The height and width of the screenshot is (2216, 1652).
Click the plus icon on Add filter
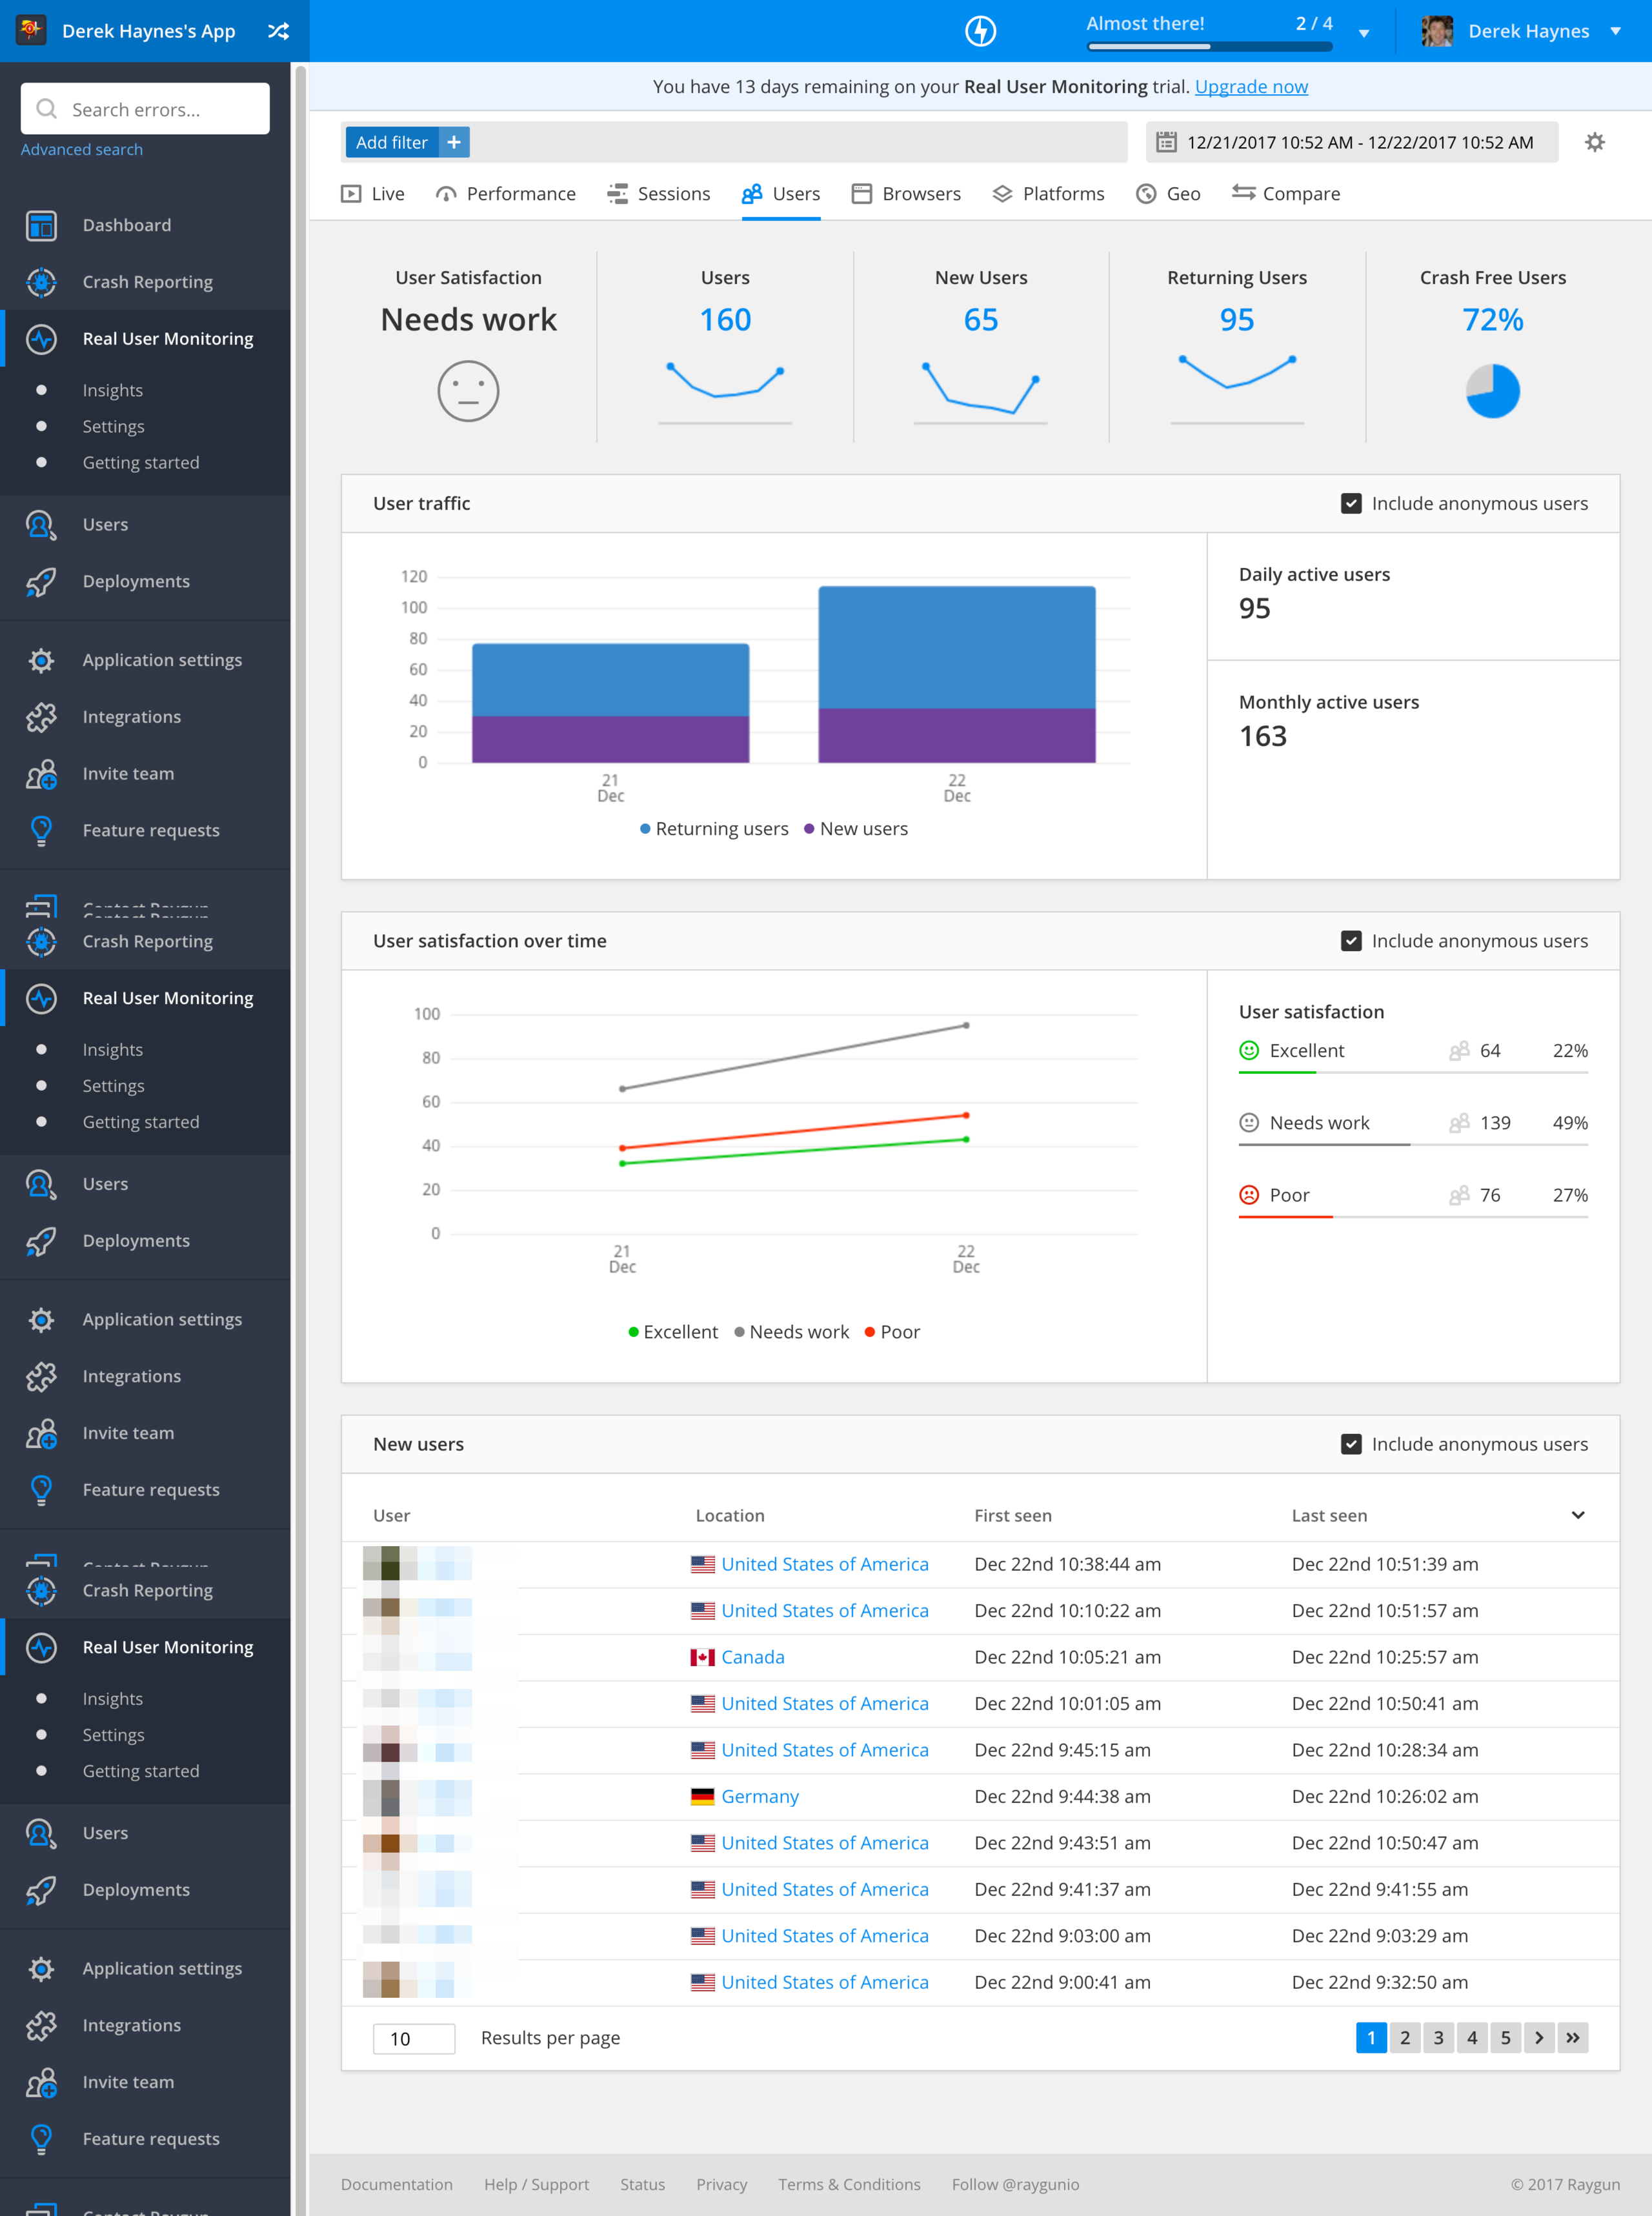click(454, 142)
